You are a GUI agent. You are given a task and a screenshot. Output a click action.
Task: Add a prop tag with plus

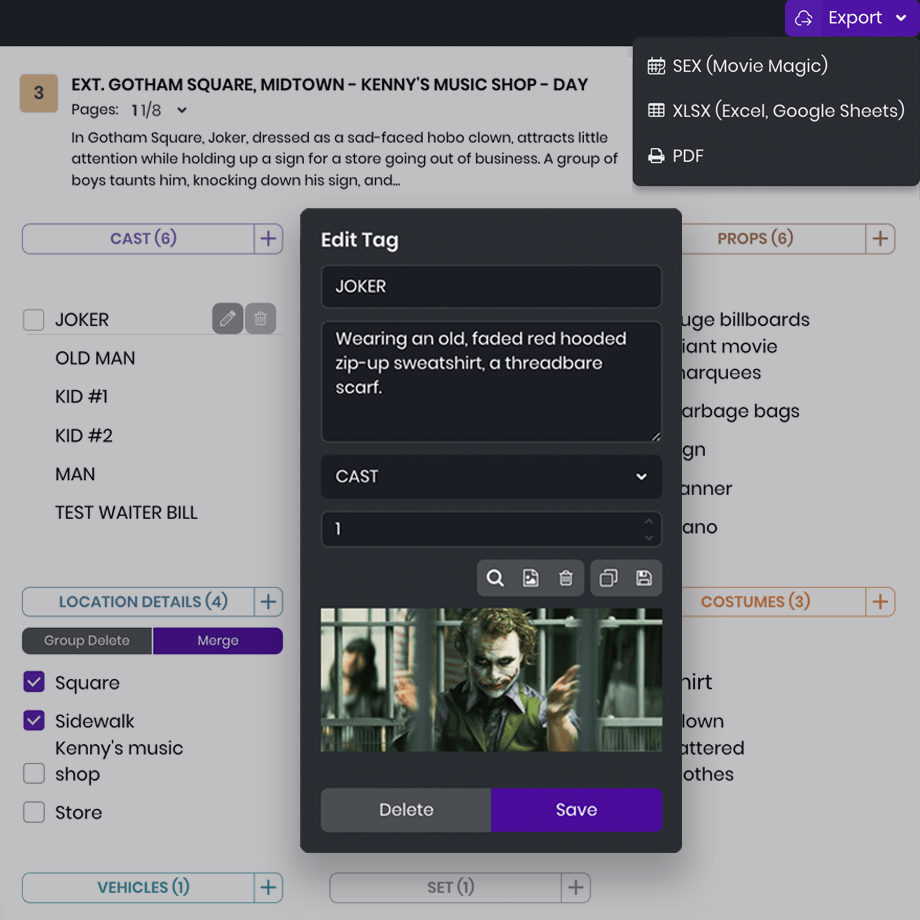click(880, 239)
